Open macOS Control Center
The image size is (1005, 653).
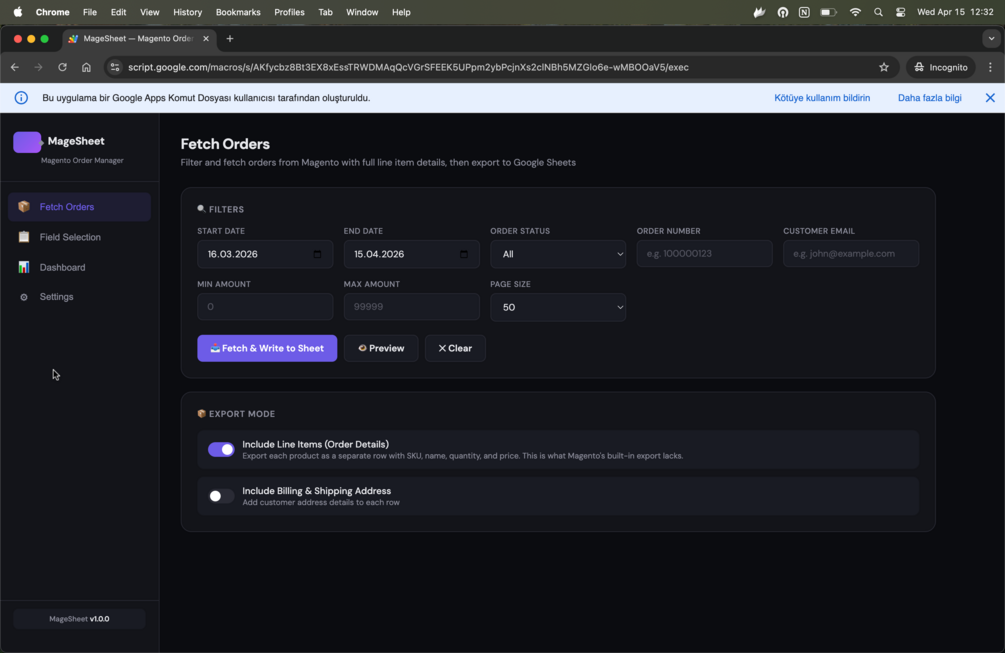pyautogui.click(x=901, y=12)
